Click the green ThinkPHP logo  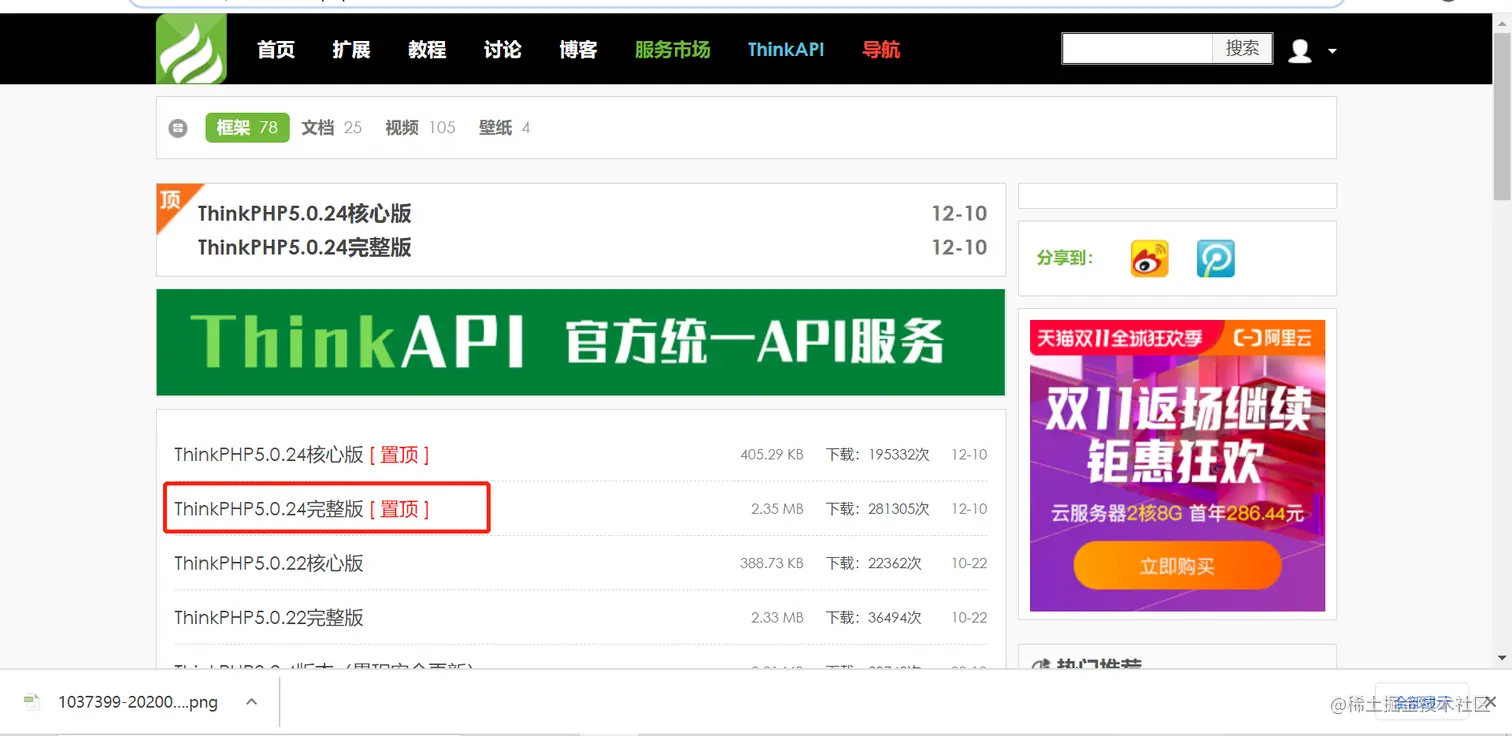[191, 49]
